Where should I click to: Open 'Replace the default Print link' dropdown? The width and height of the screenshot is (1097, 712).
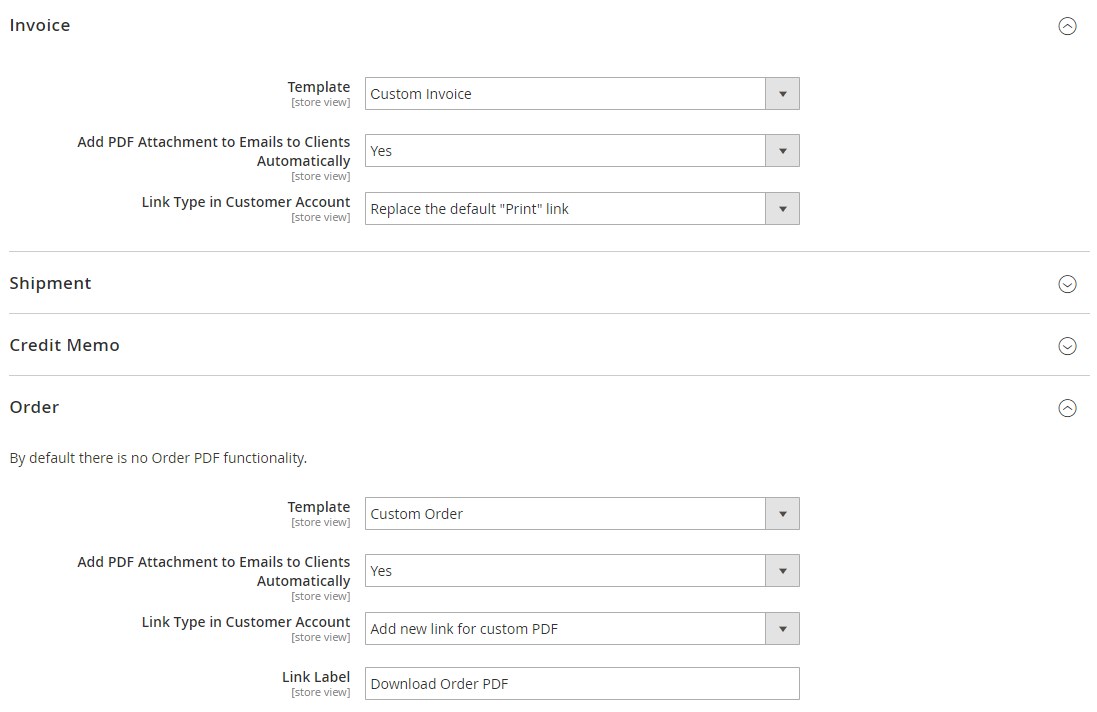click(565, 209)
